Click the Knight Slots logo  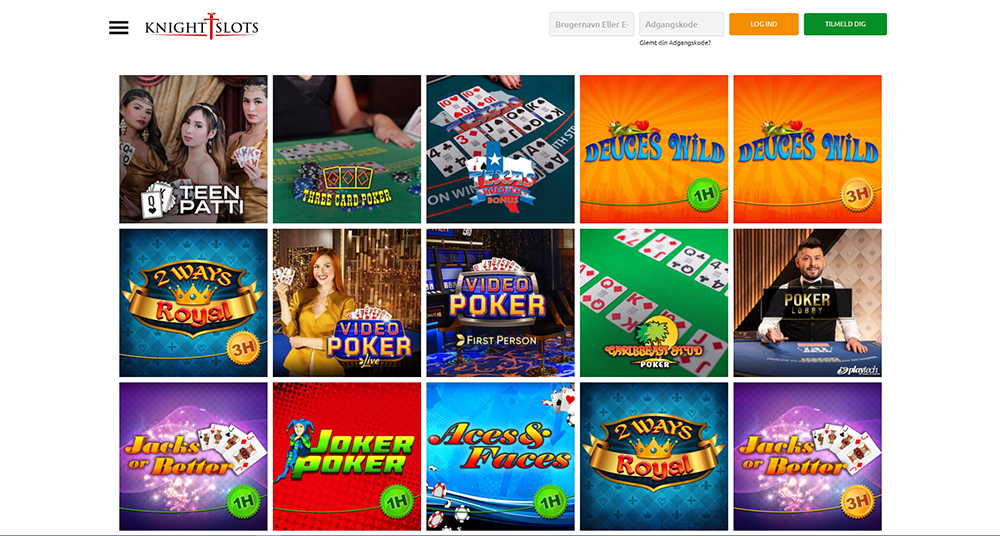point(202,26)
